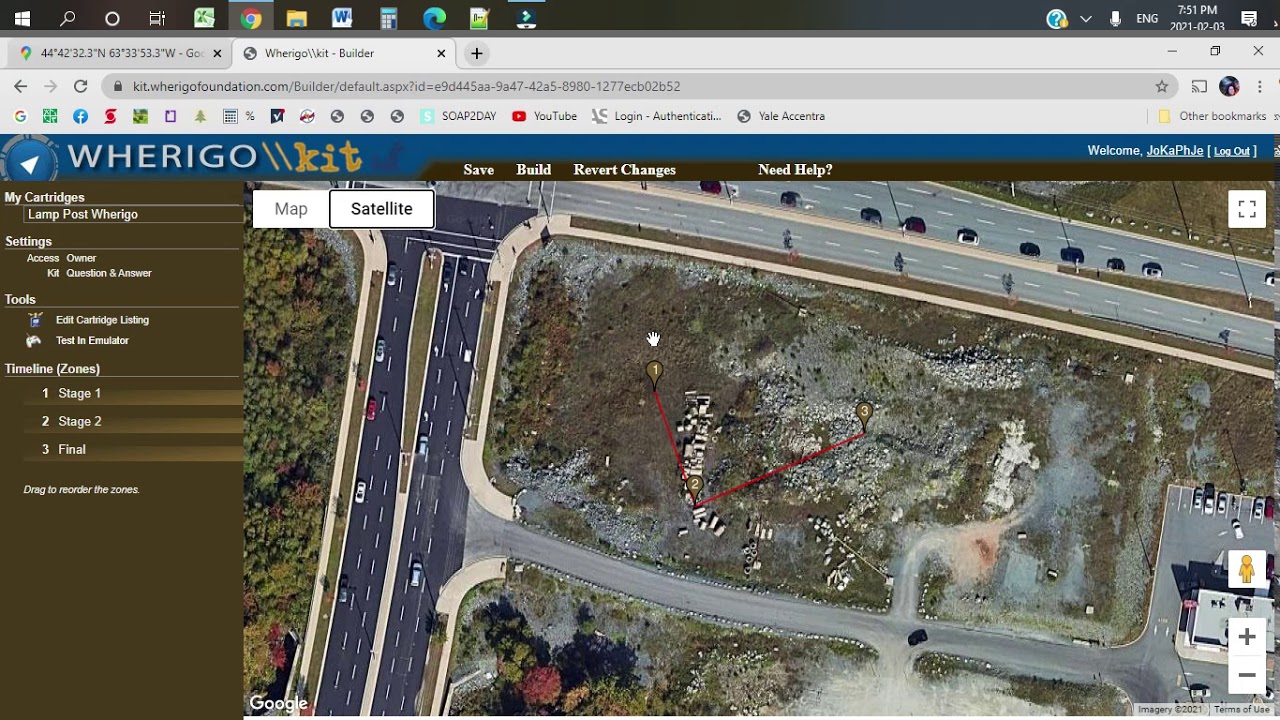Screen dimensions: 1280x720
Task: Open the Facebook bookmark
Action: point(80,116)
